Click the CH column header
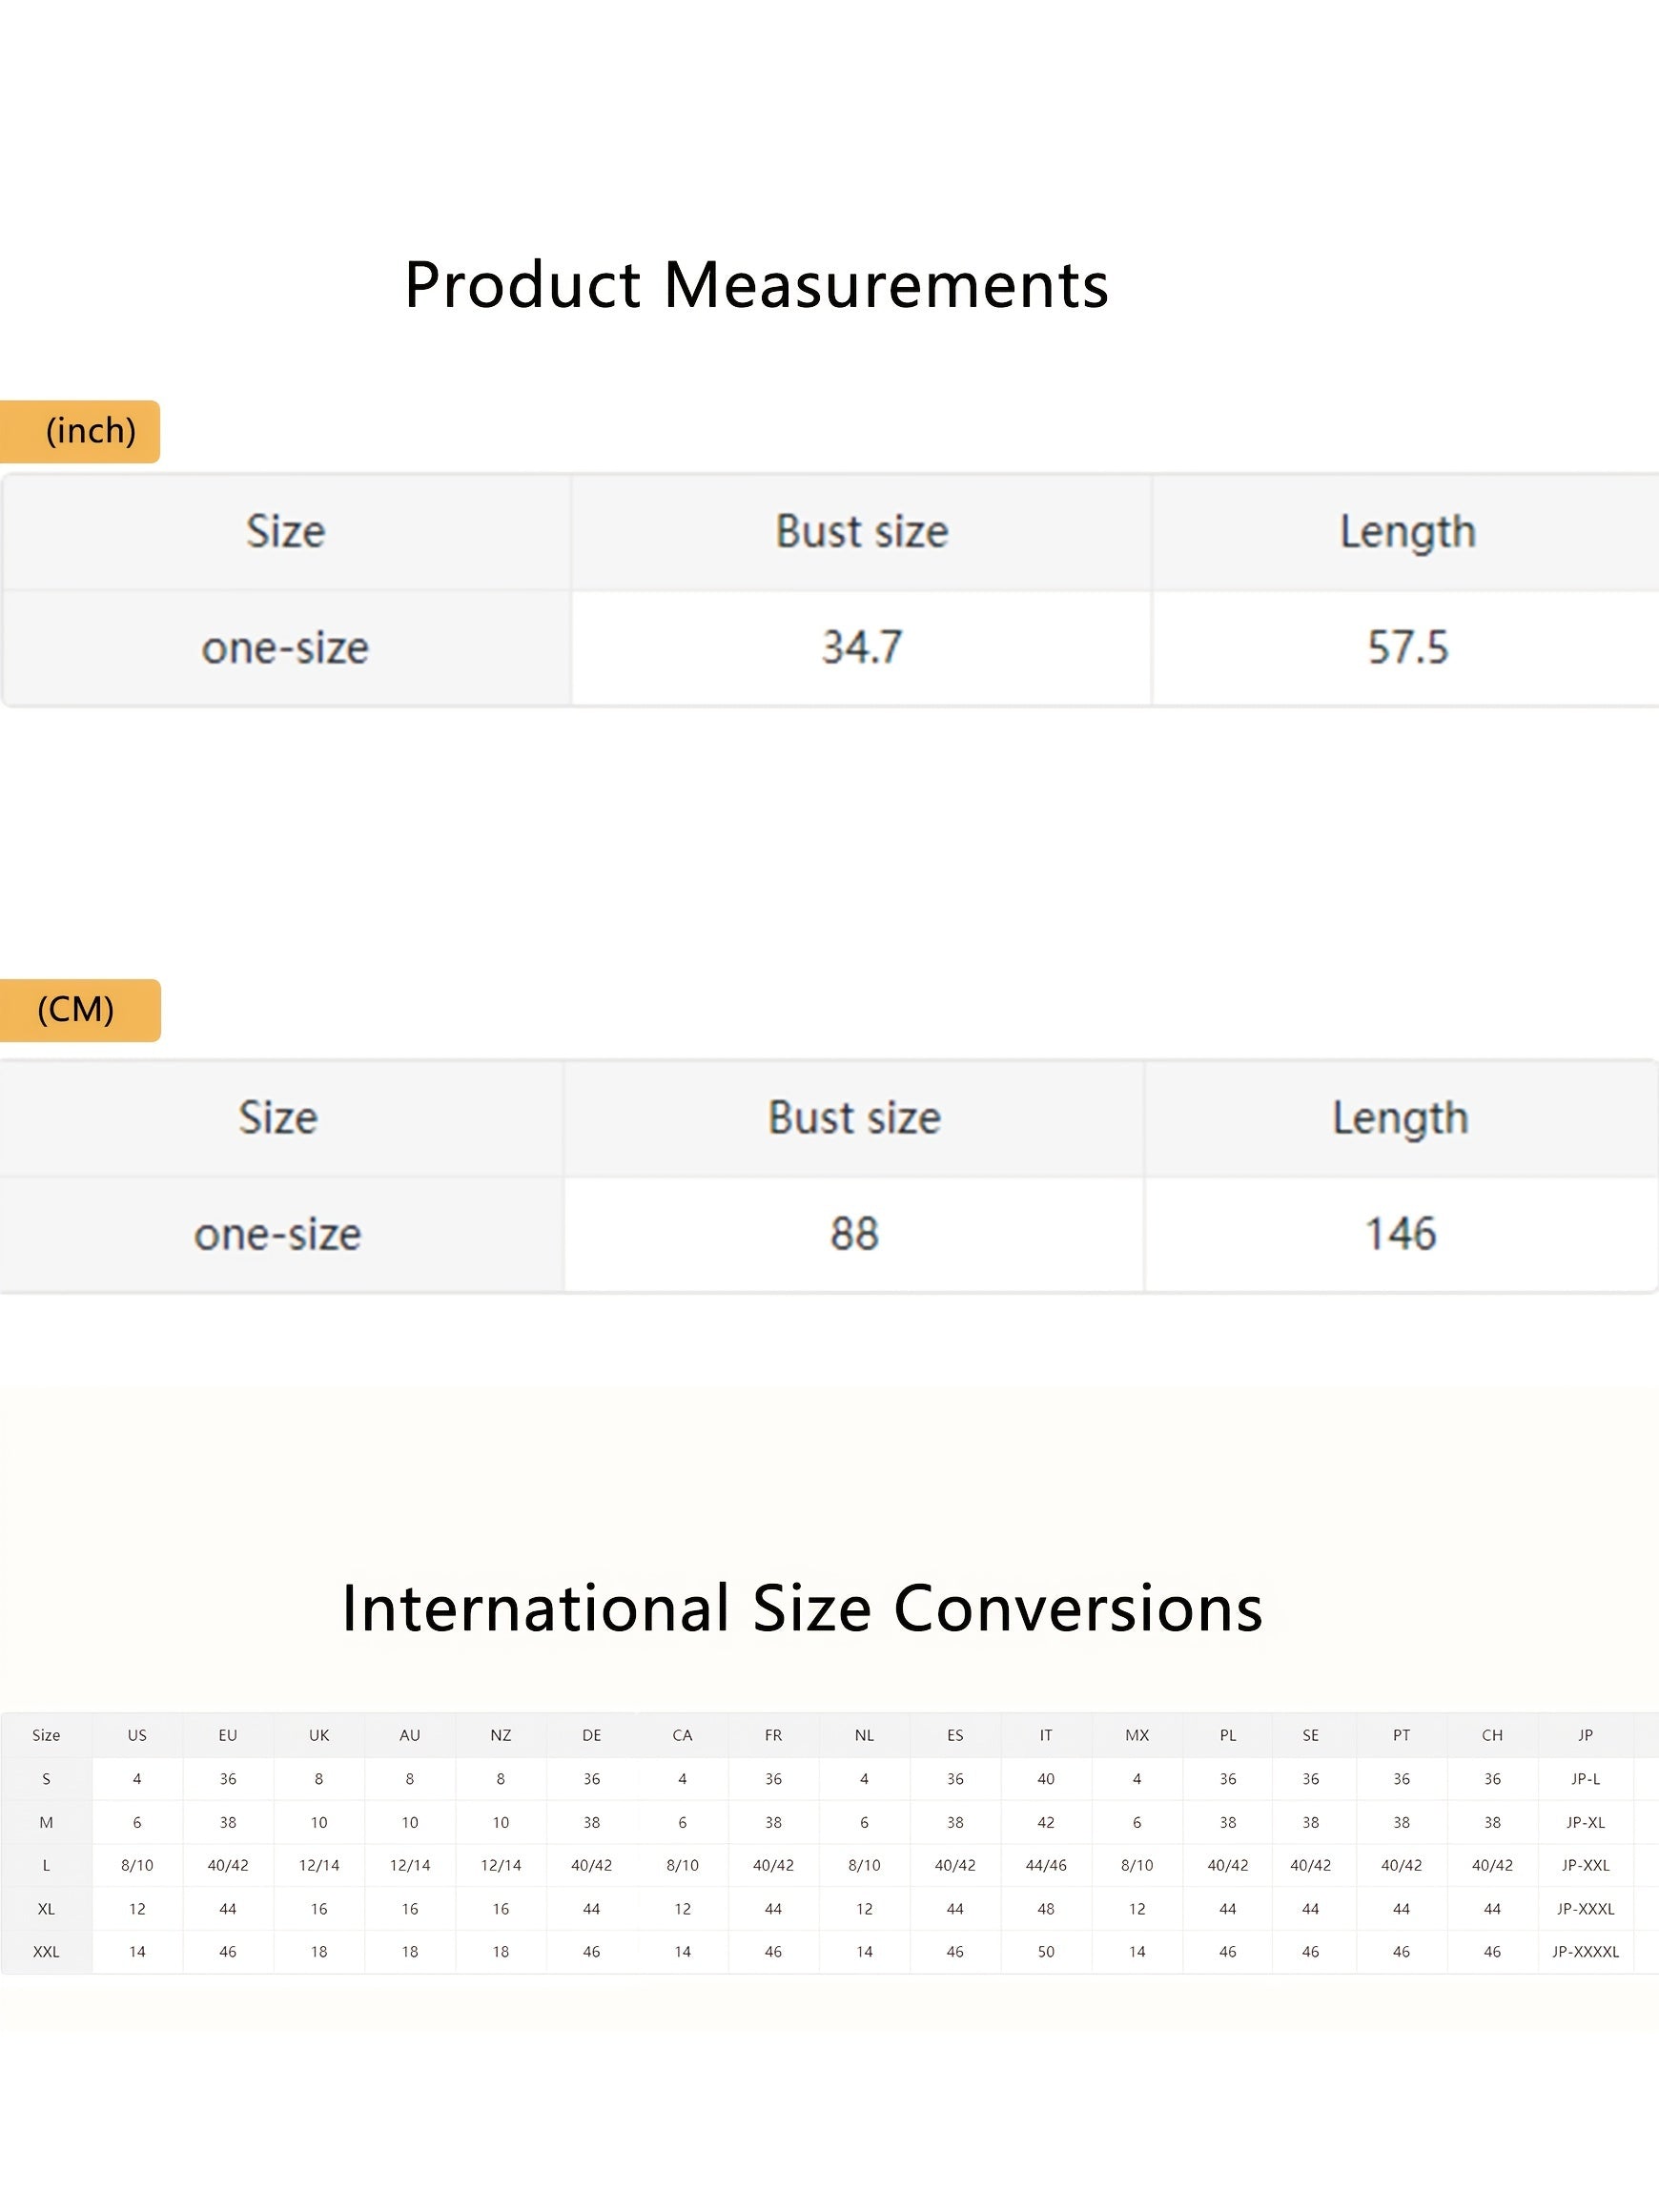 click(1492, 1735)
